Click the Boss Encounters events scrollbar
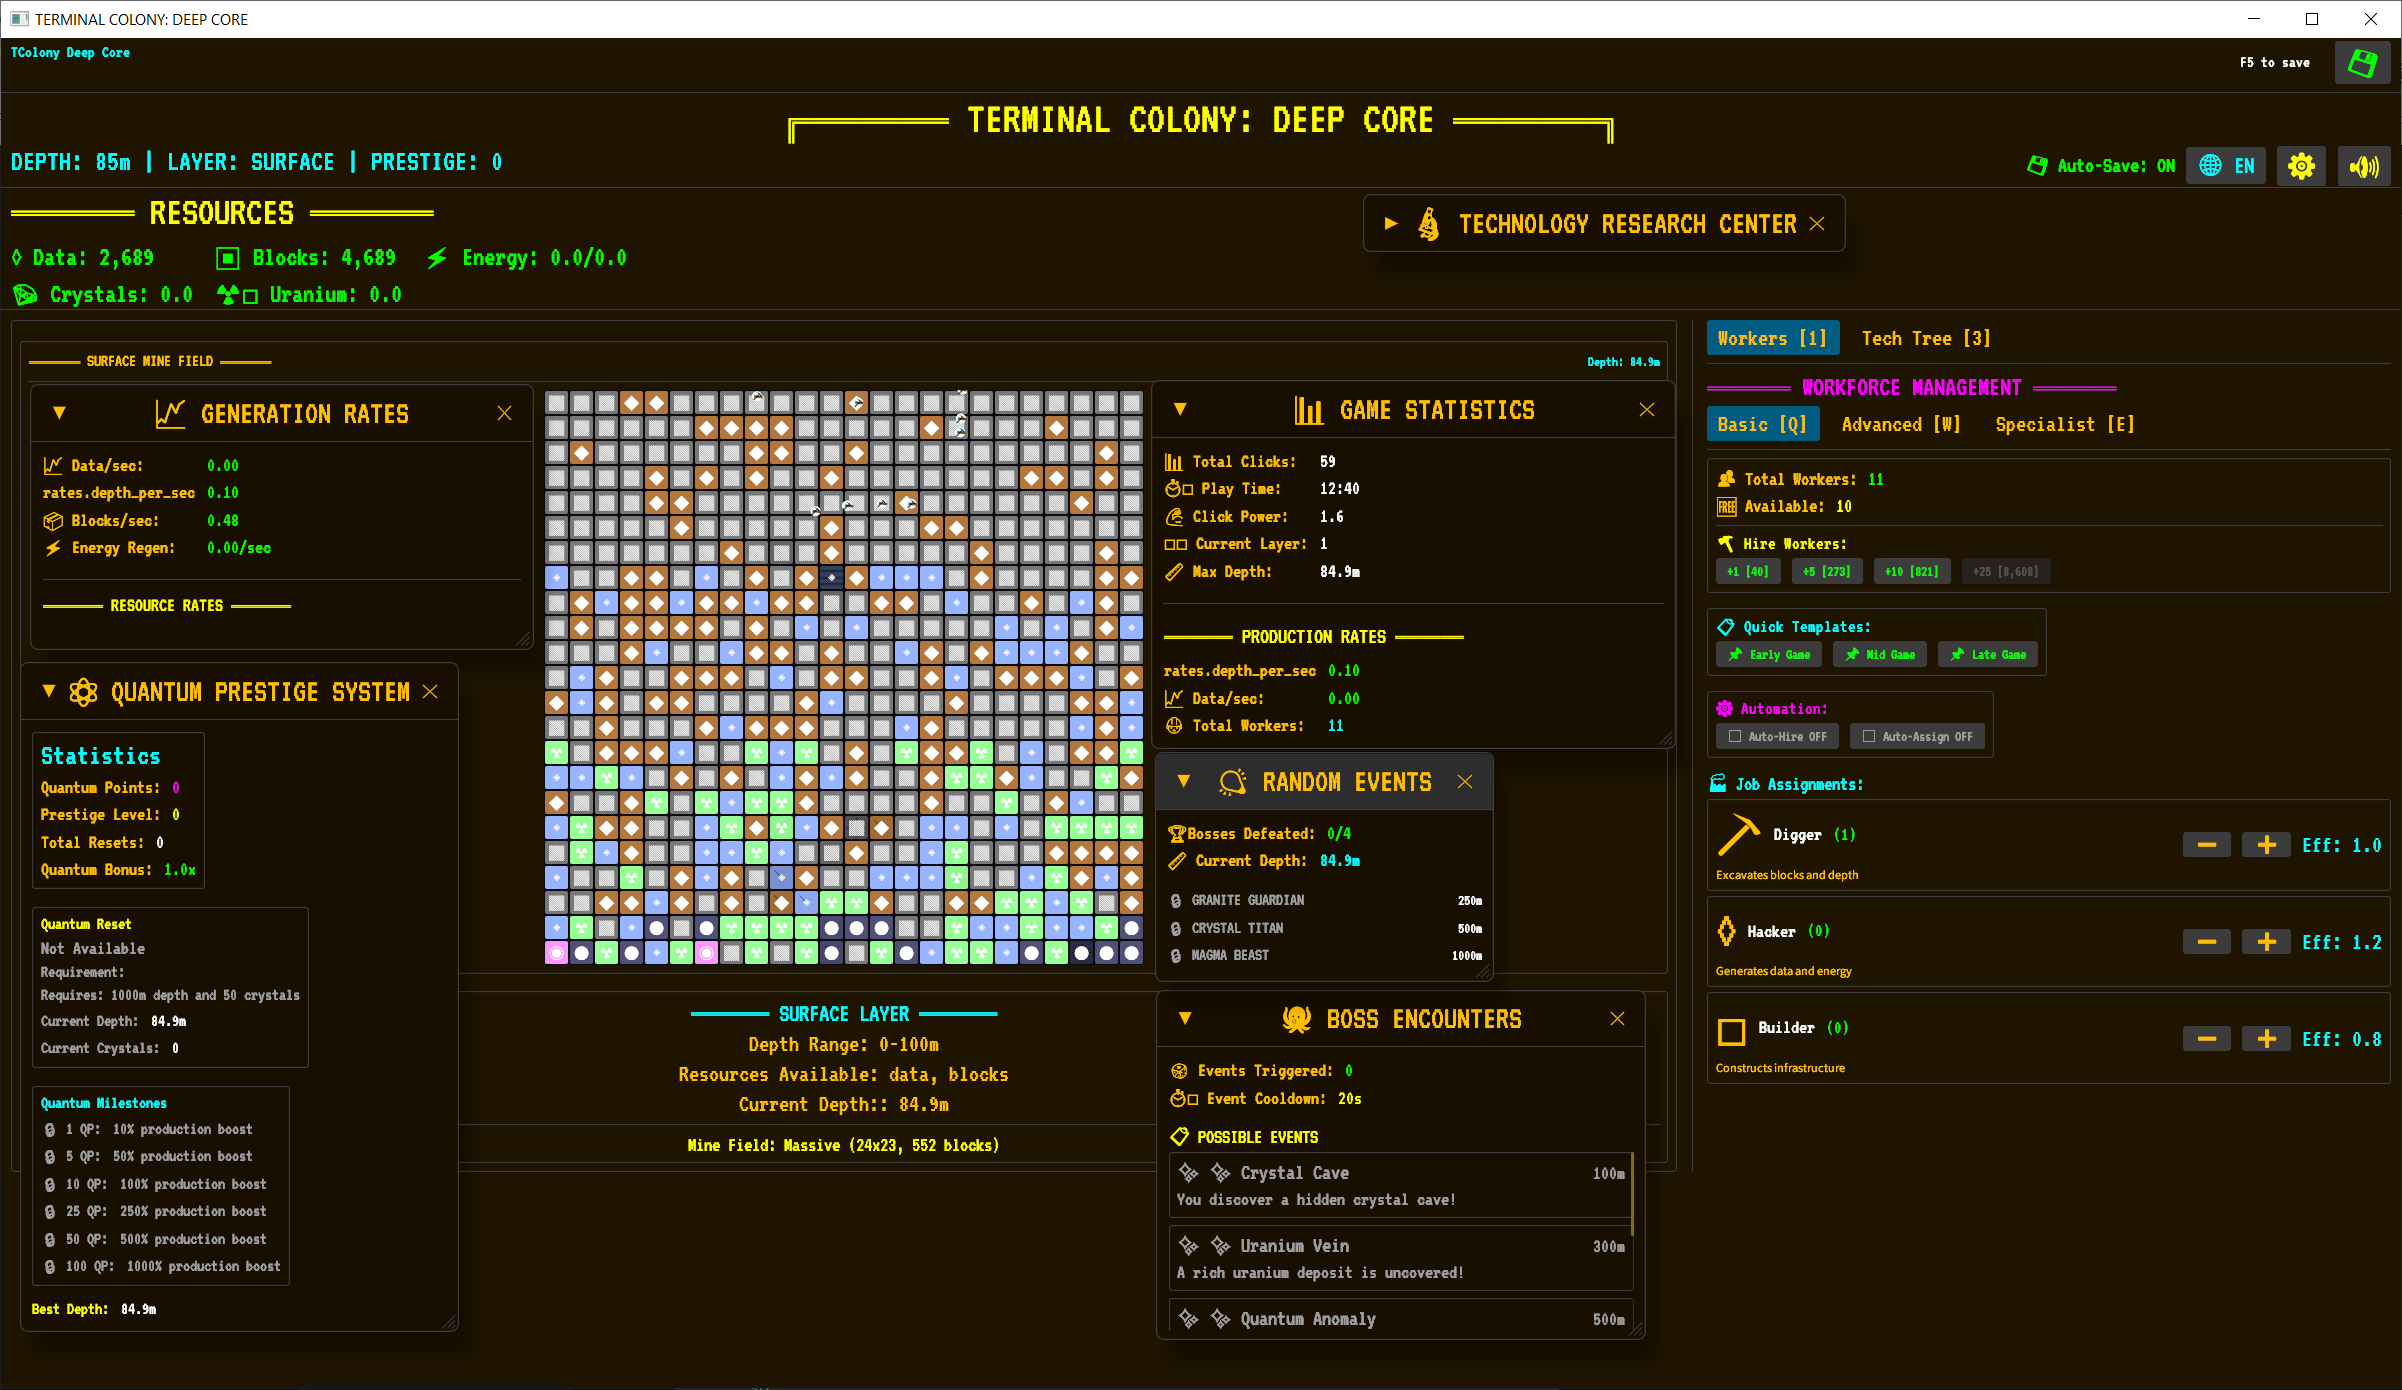Viewport: 2402px width, 1390px height. (1632, 1195)
